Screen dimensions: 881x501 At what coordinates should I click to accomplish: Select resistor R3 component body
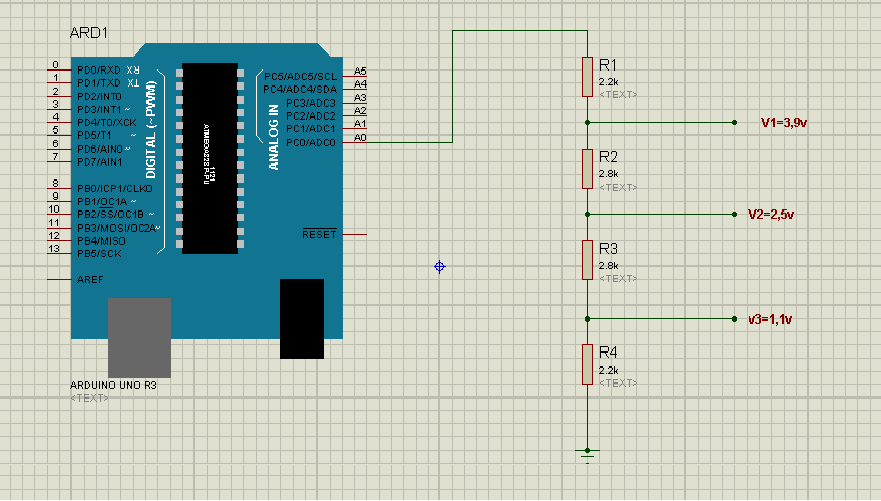click(x=587, y=260)
